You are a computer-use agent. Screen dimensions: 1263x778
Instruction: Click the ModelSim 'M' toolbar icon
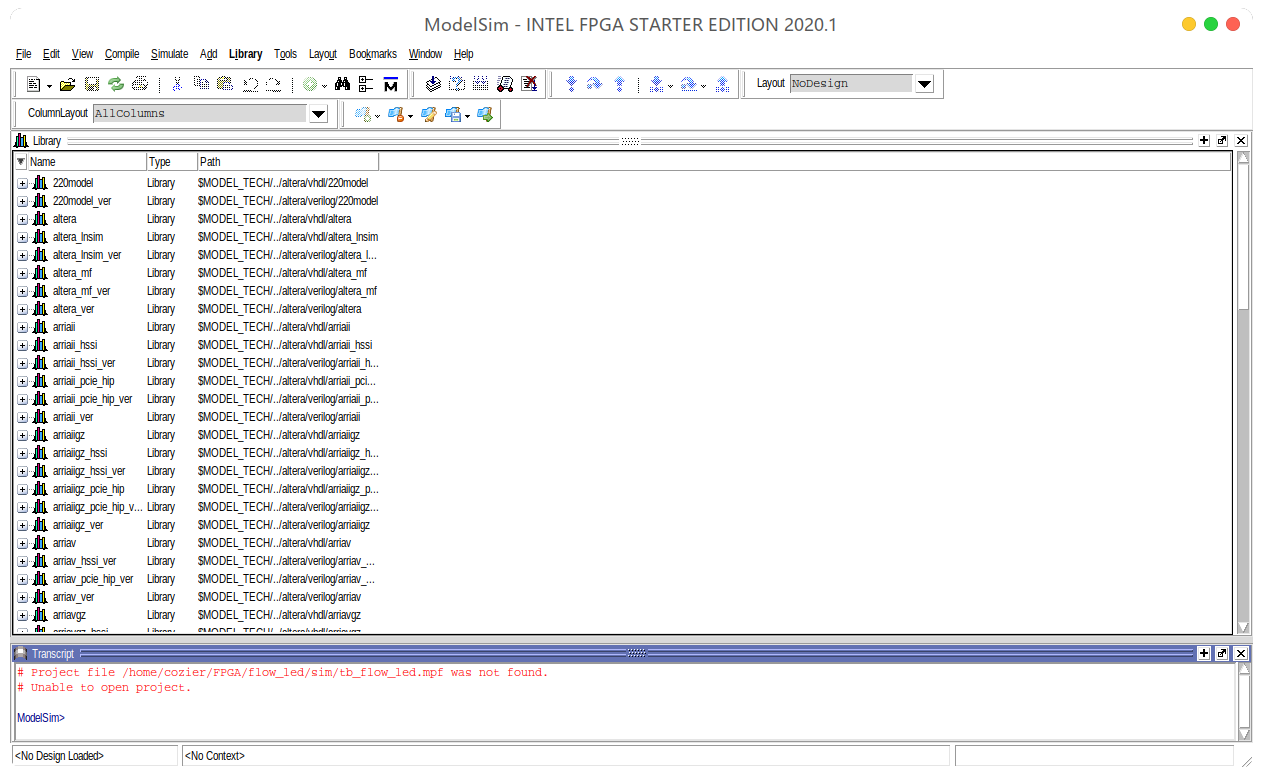(391, 85)
